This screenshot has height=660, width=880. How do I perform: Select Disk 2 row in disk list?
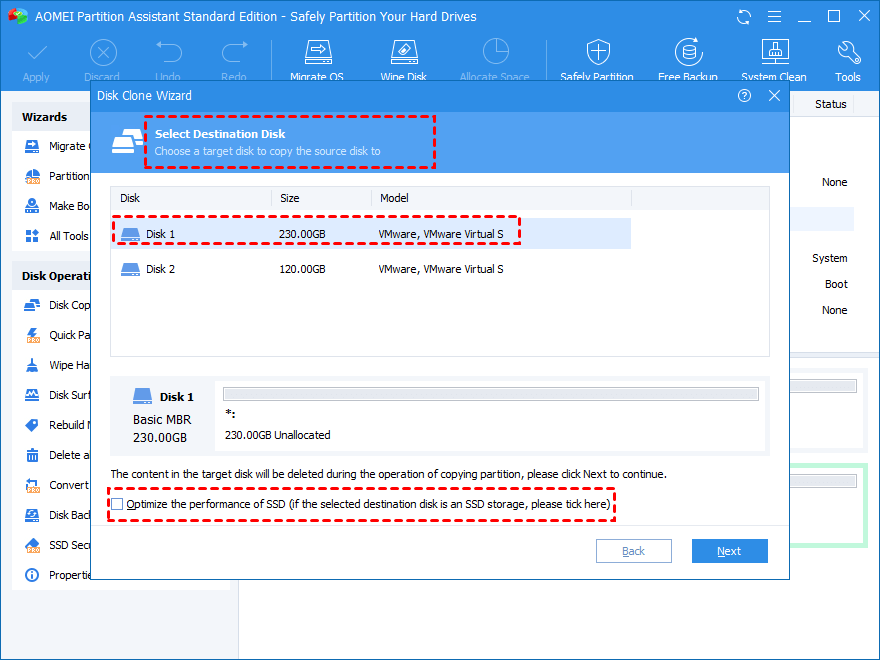click(371, 269)
